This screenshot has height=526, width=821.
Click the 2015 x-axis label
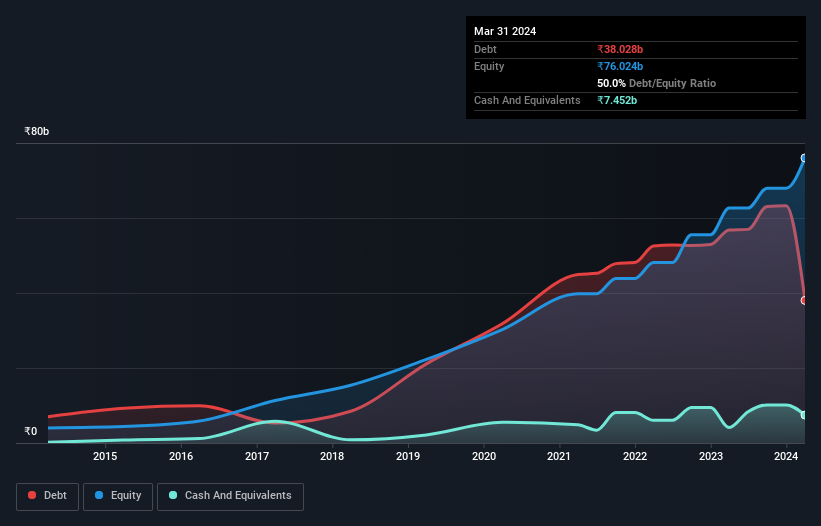click(x=105, y=456)
